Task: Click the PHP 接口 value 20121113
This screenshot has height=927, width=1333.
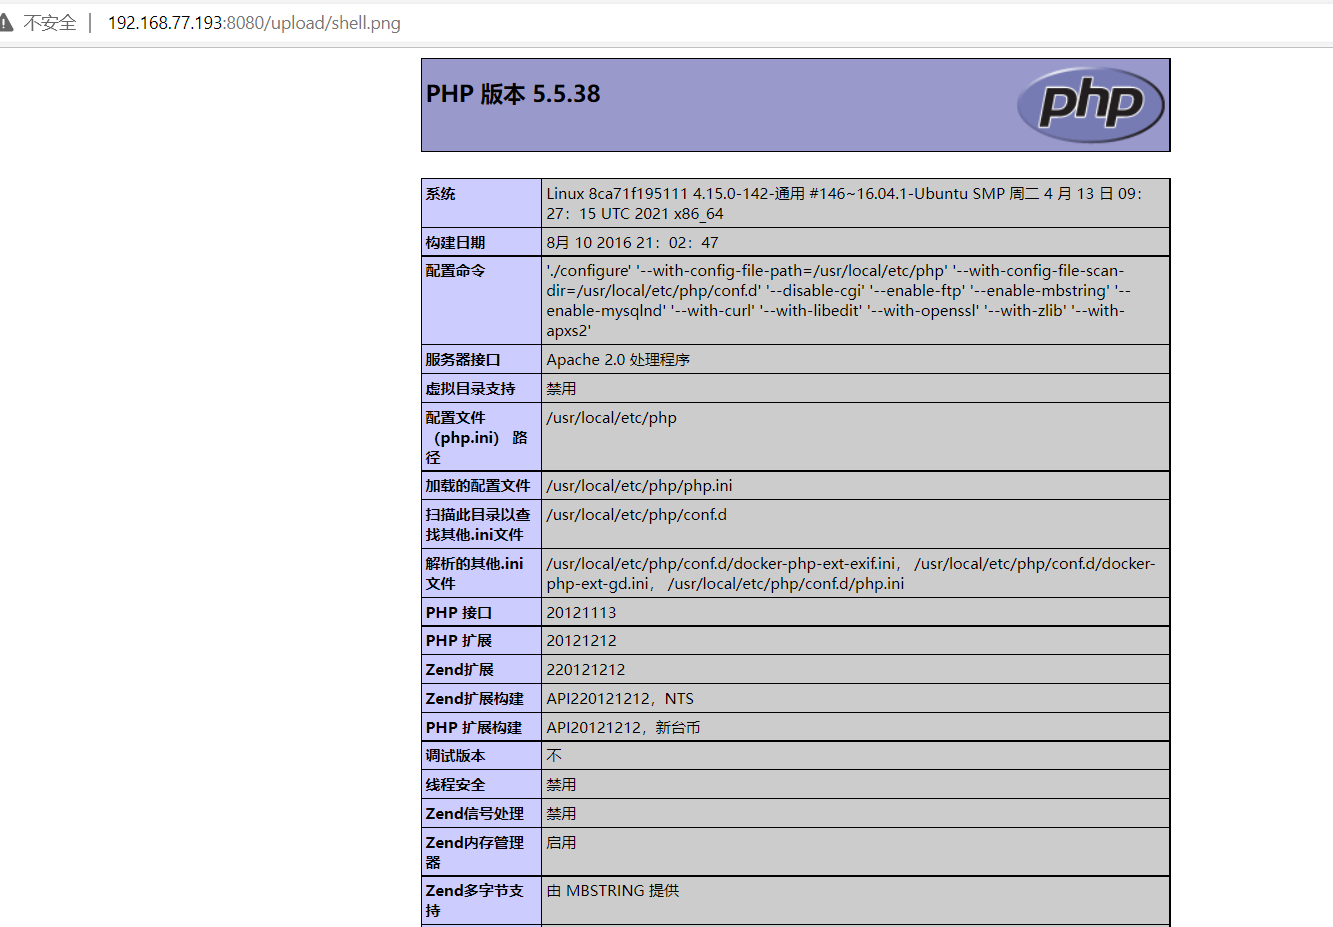Action: click(581, 611)
